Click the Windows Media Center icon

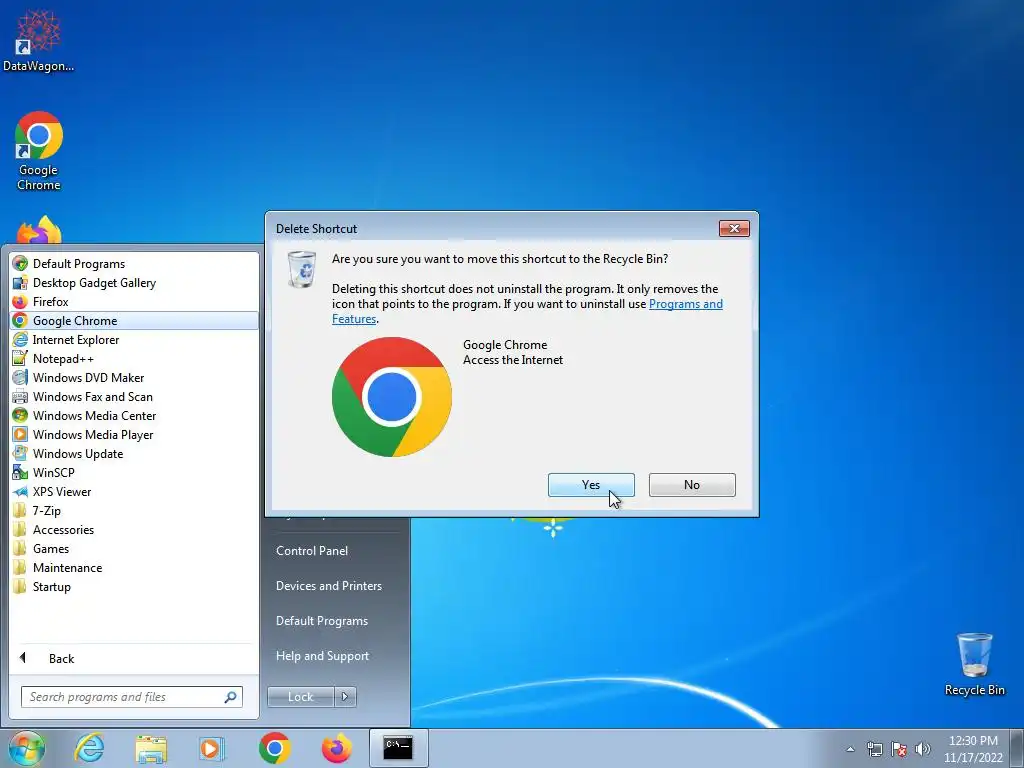(x=20, y=415)
